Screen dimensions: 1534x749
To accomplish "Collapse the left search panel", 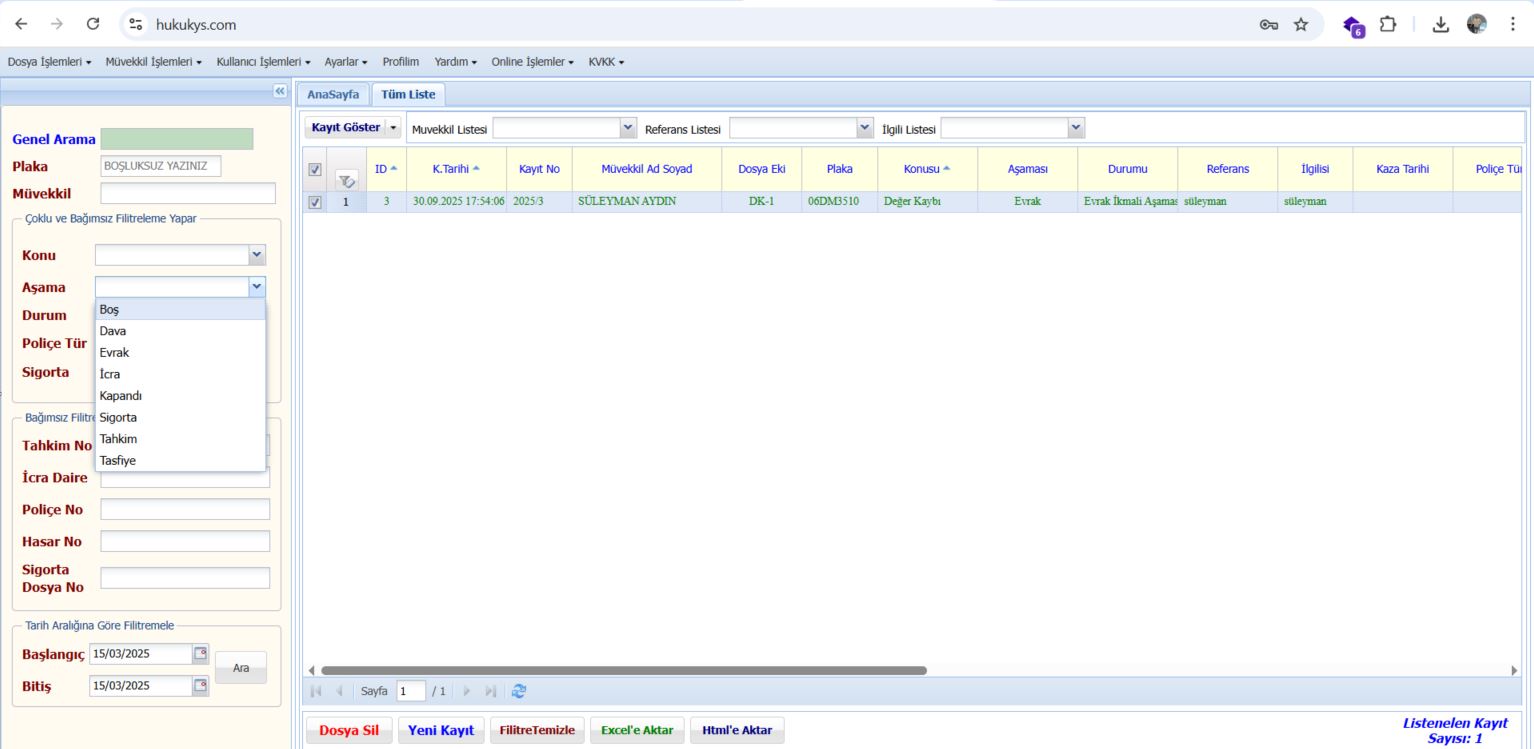I will coord(279,91).
